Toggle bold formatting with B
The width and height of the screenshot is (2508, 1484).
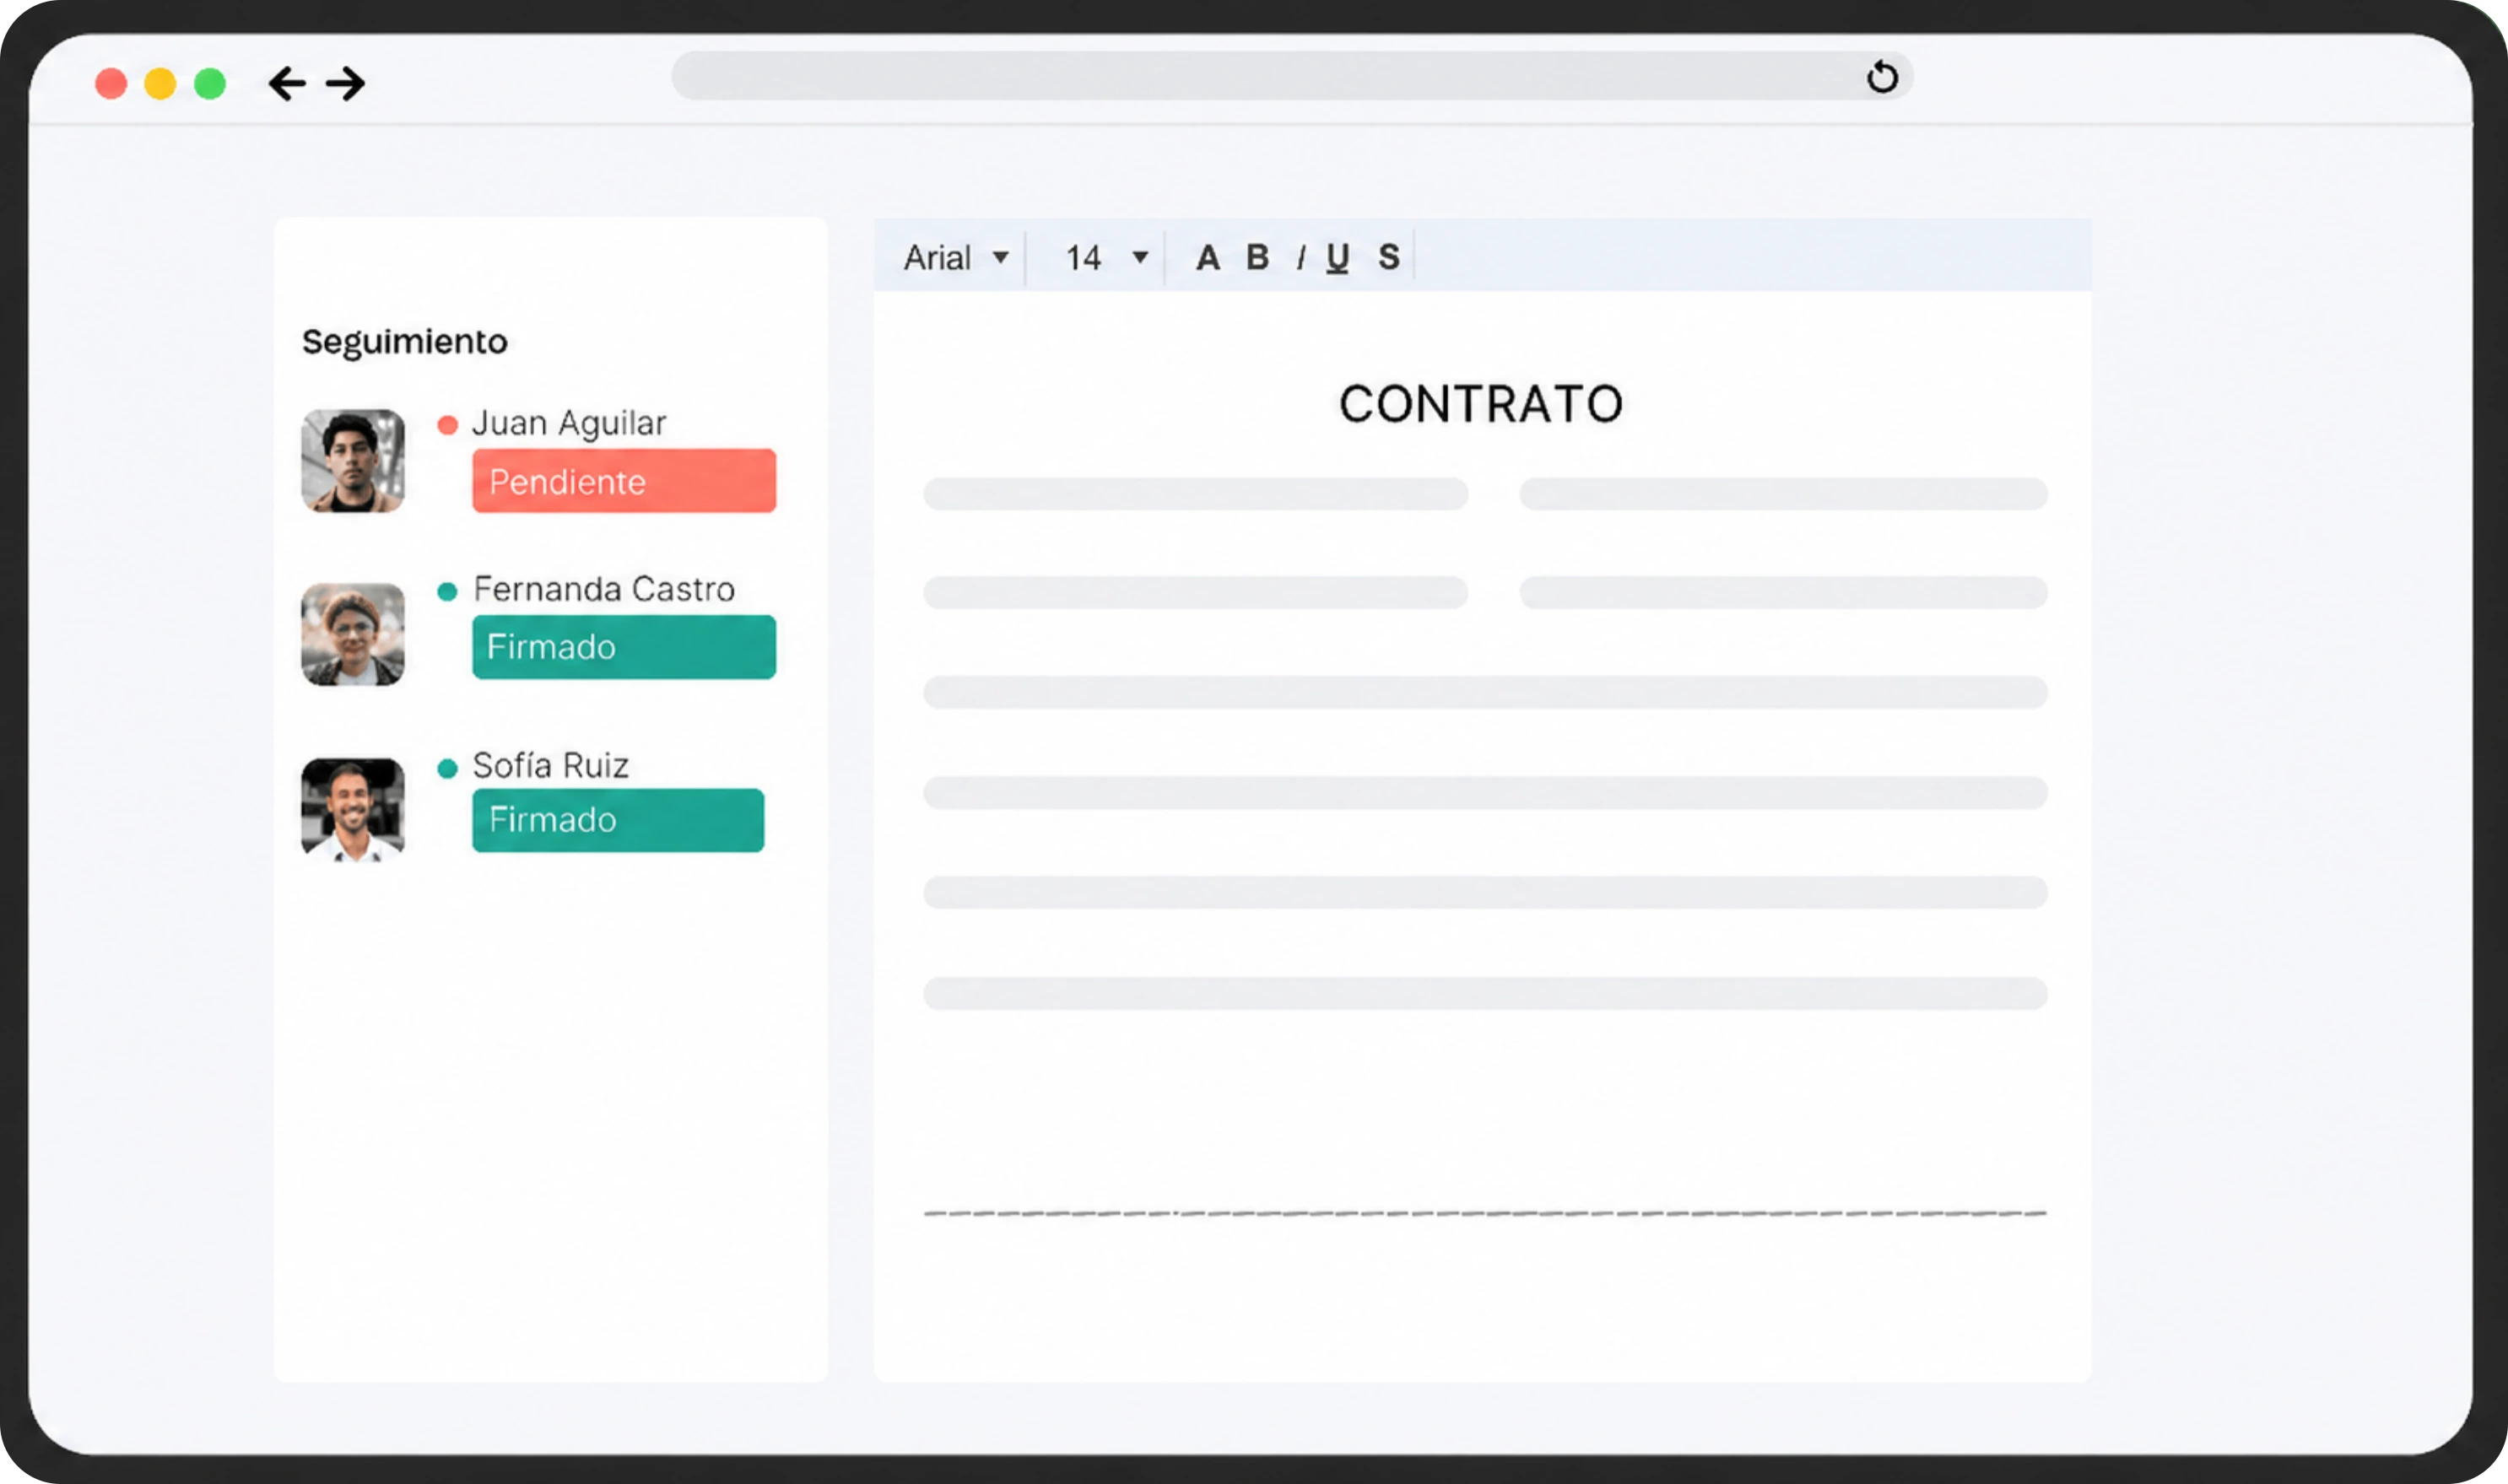coord(1258,258)
